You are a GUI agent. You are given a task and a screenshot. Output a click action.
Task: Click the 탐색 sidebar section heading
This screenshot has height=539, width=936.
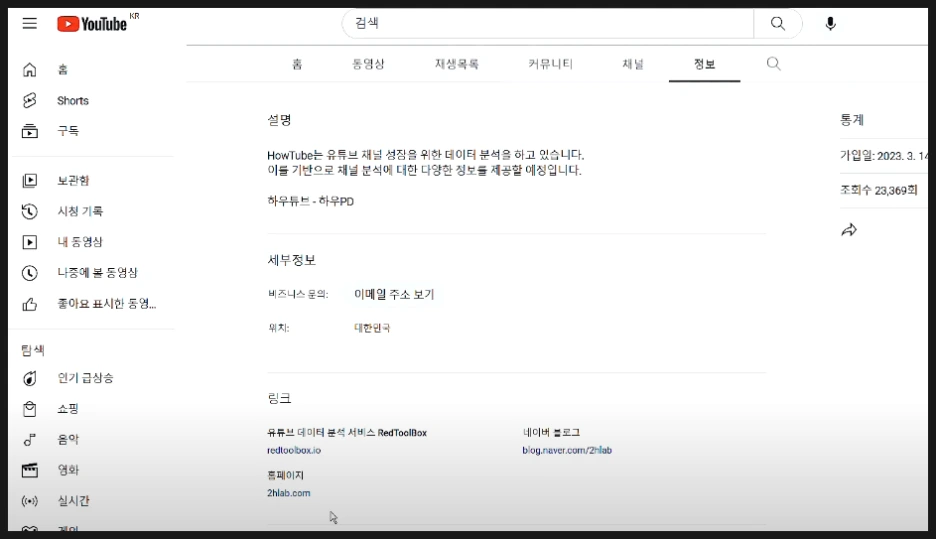tap(33, 350)
